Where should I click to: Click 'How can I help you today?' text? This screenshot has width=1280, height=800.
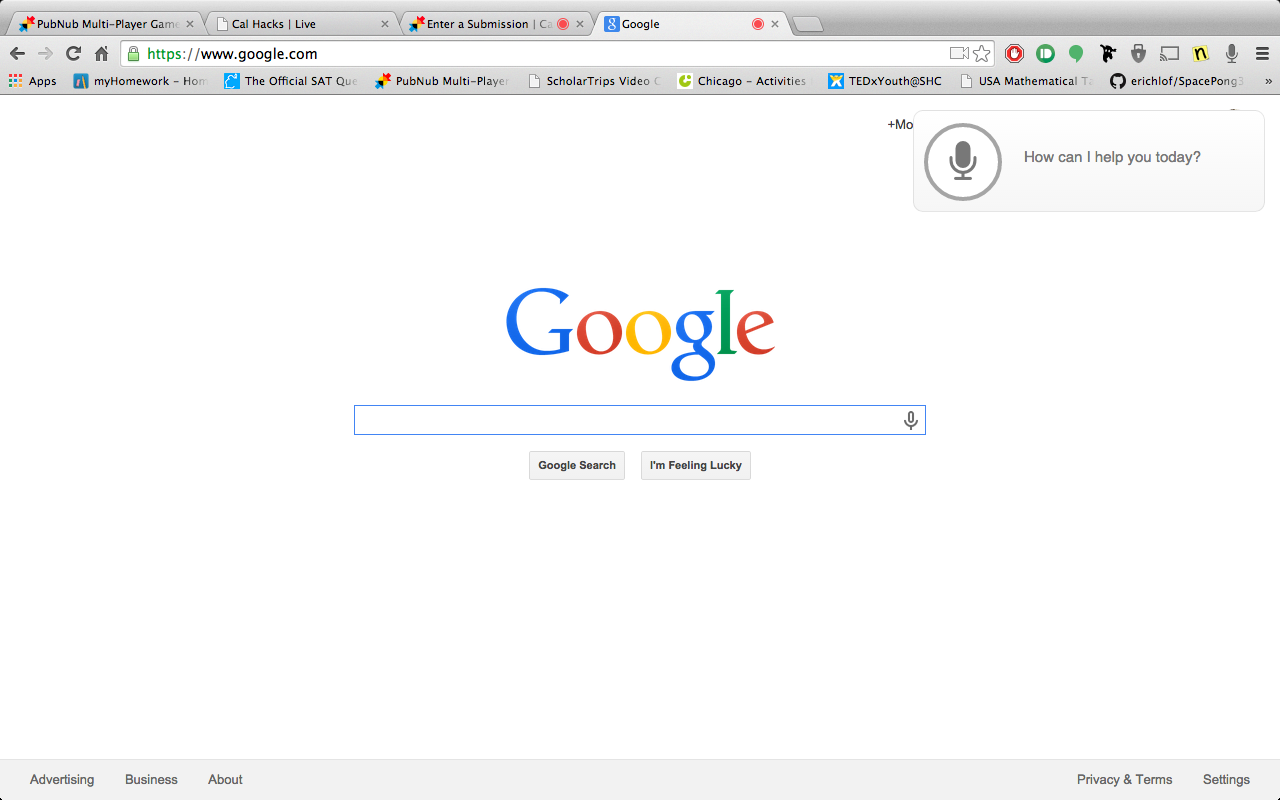pyautogui.click(x=1112, y=157)
